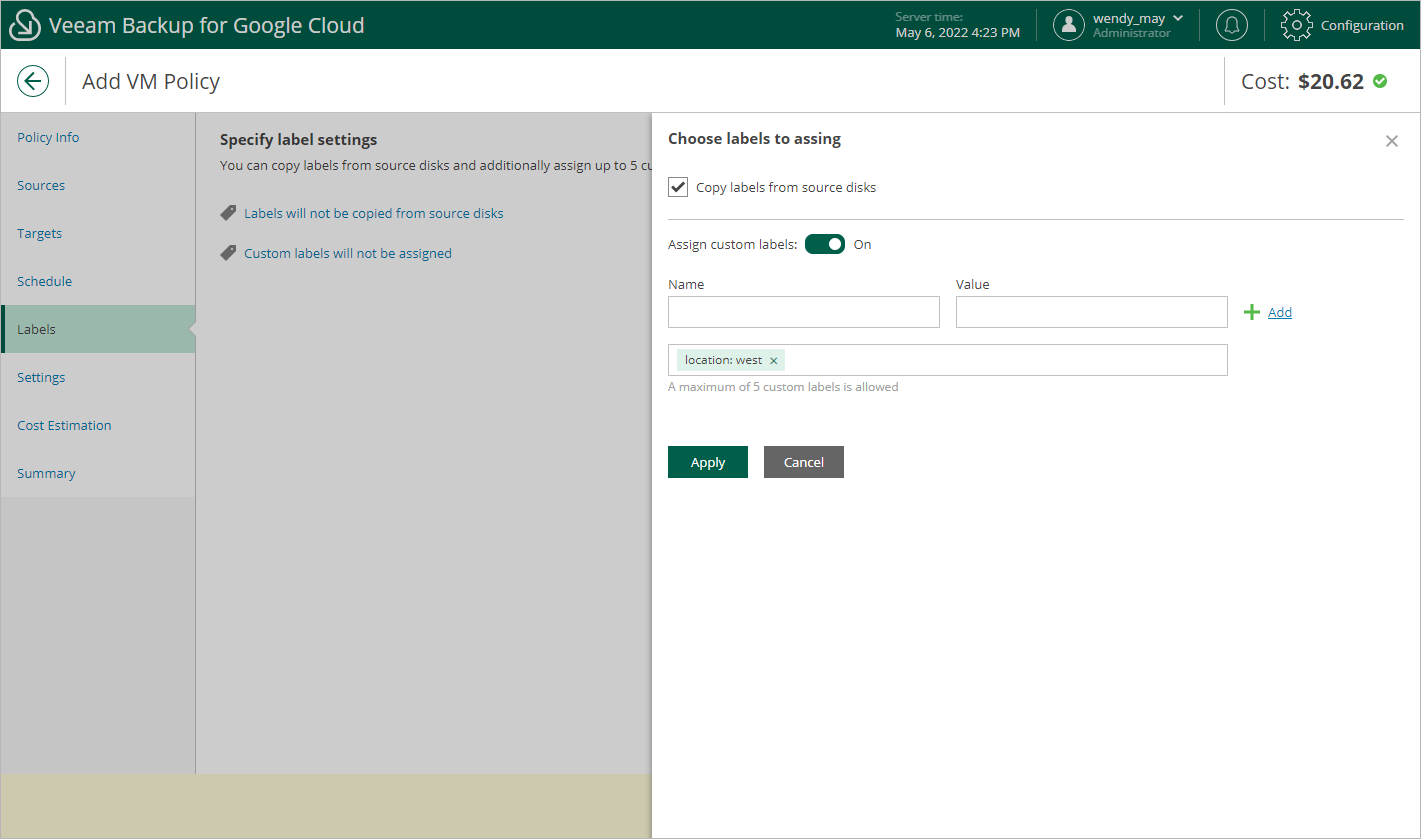Click the server time May 6, 2022
1421x839 pixels.
958,33
